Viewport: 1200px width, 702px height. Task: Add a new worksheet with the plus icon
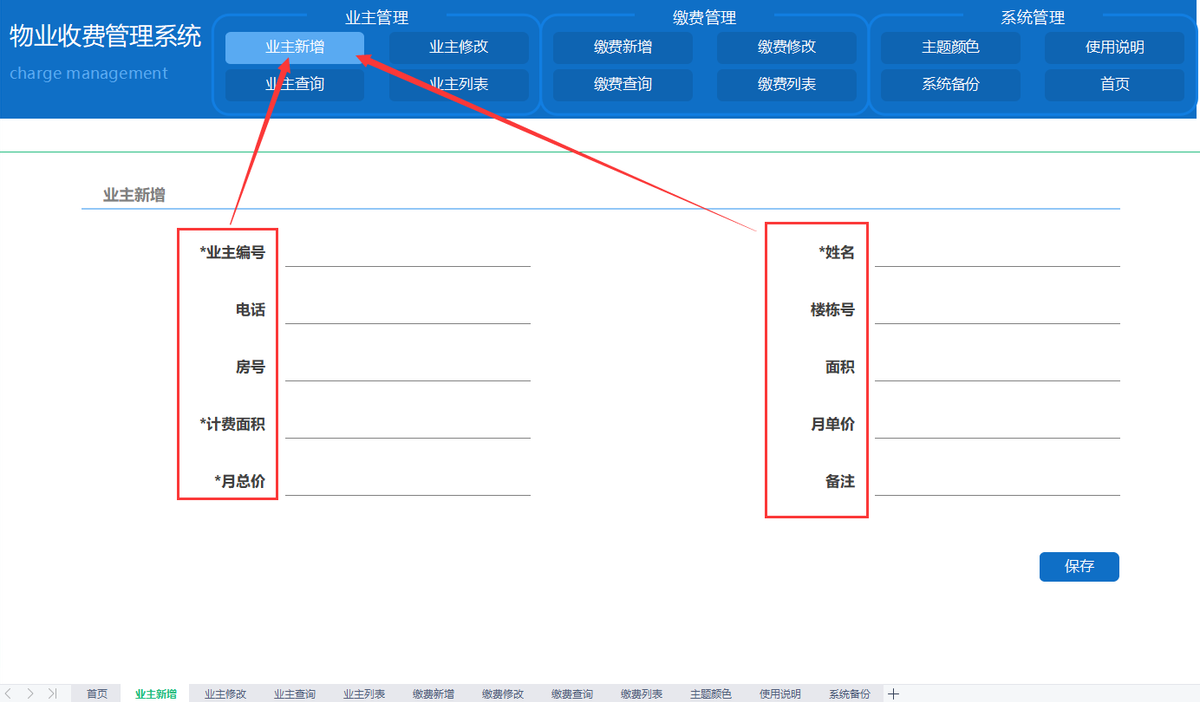click(893, 693)
